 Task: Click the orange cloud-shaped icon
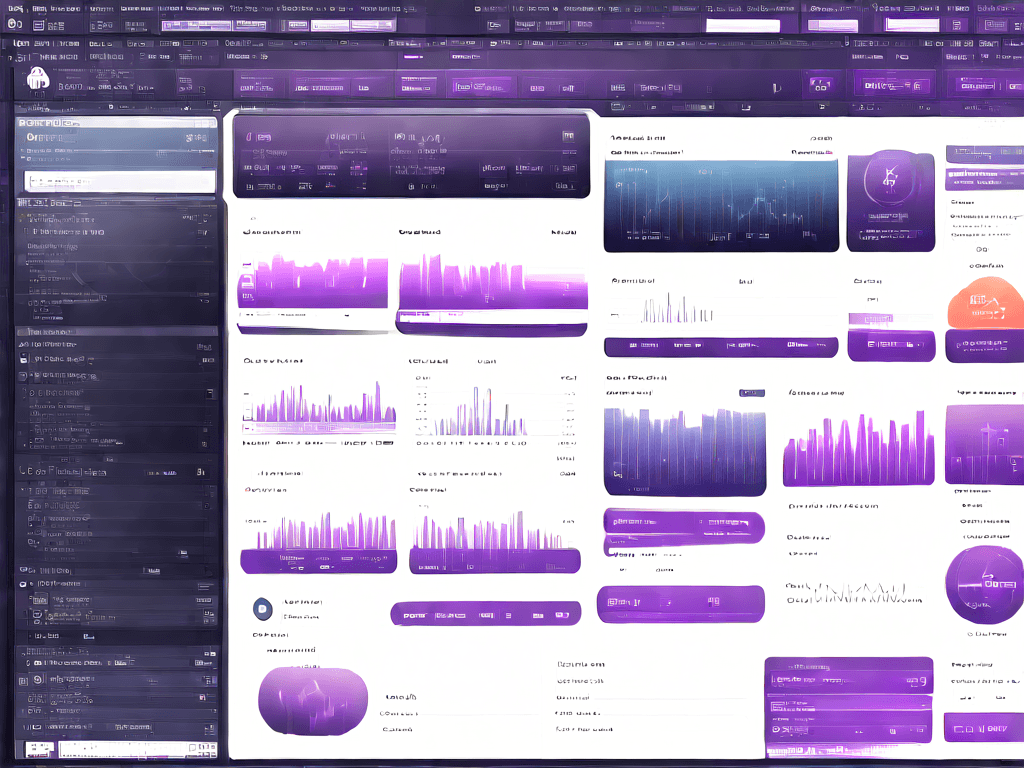[x=986, y=302]
